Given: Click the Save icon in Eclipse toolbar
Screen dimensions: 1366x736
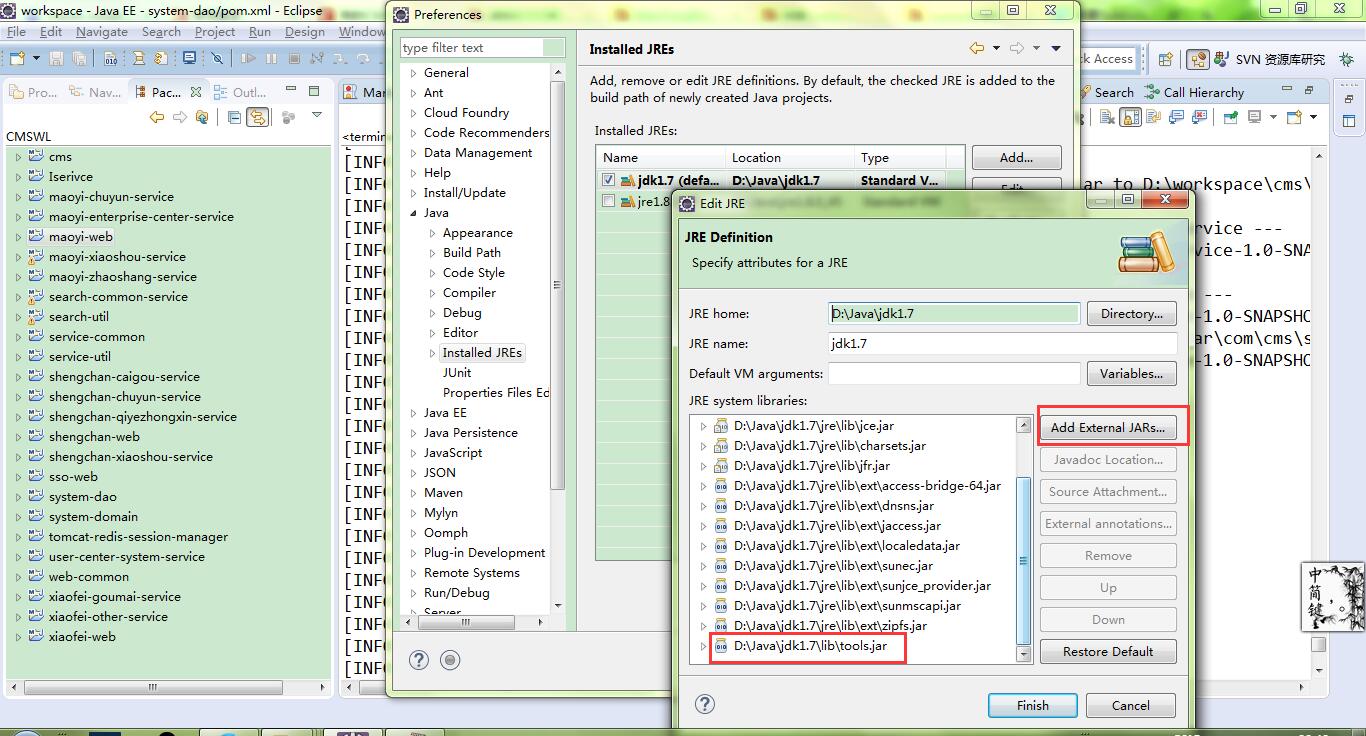Looking at the screenshot, I should (x=55, y=59).
